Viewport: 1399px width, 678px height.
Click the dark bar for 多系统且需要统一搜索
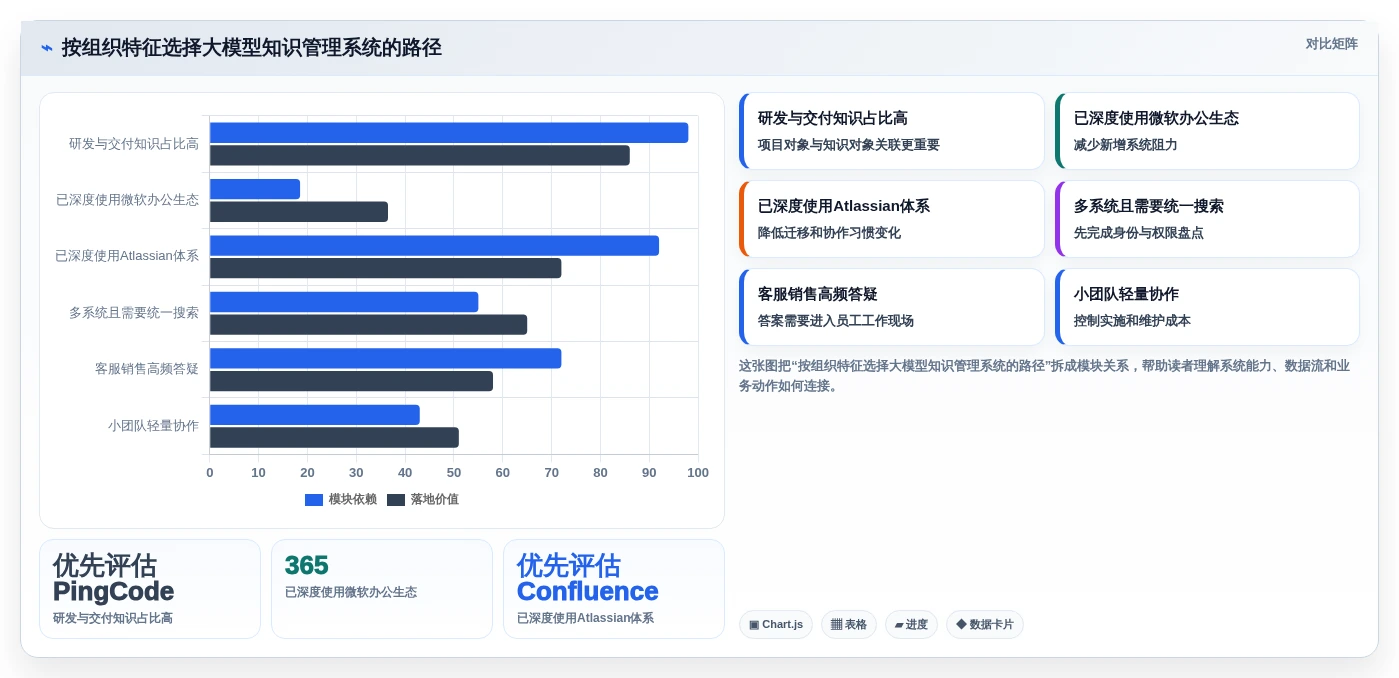coord(368,325)
